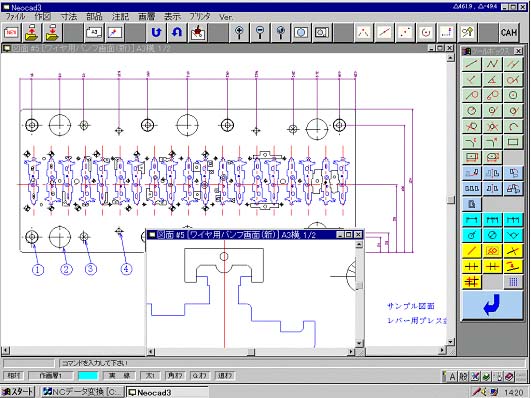Viewport: 531px width, 398px height.
Task: Open the ファイル menu
Action: (x=15, y=17)
